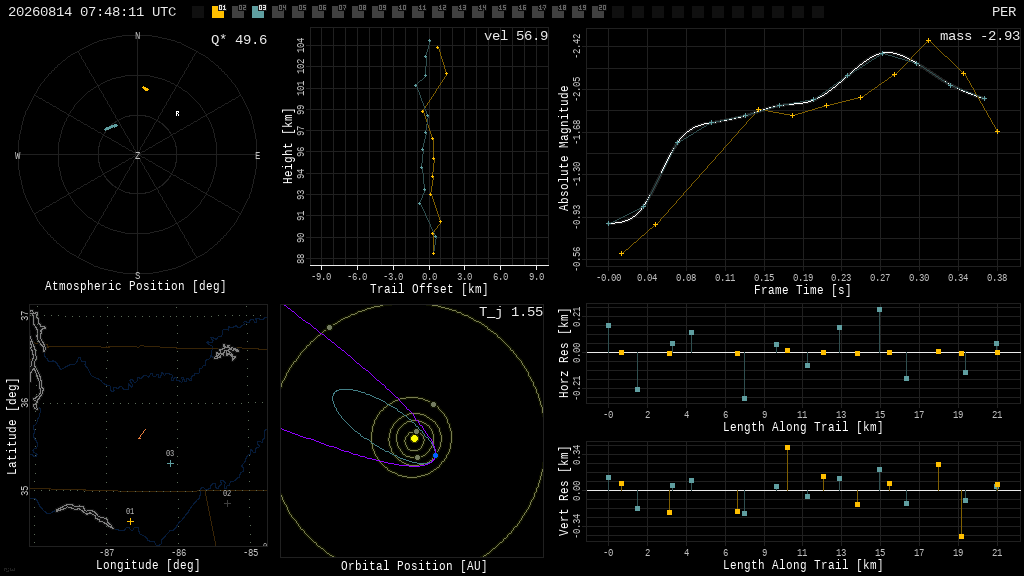Click the teal 03 cross marker on map
Image resolution: width=1024 pixels, height=576 pixels.
click(x=170, y=464)
